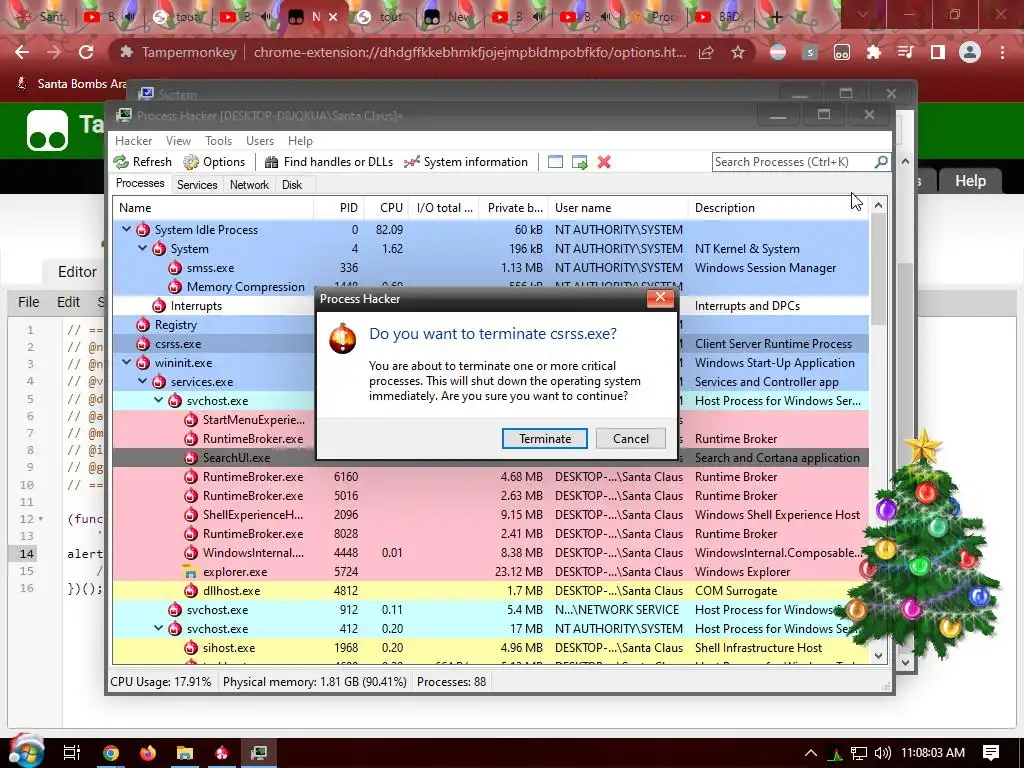Screen dimensions: 1024x768
Task: Click the CPU Usage status bar entry
Action: click(x=161, y=682)
